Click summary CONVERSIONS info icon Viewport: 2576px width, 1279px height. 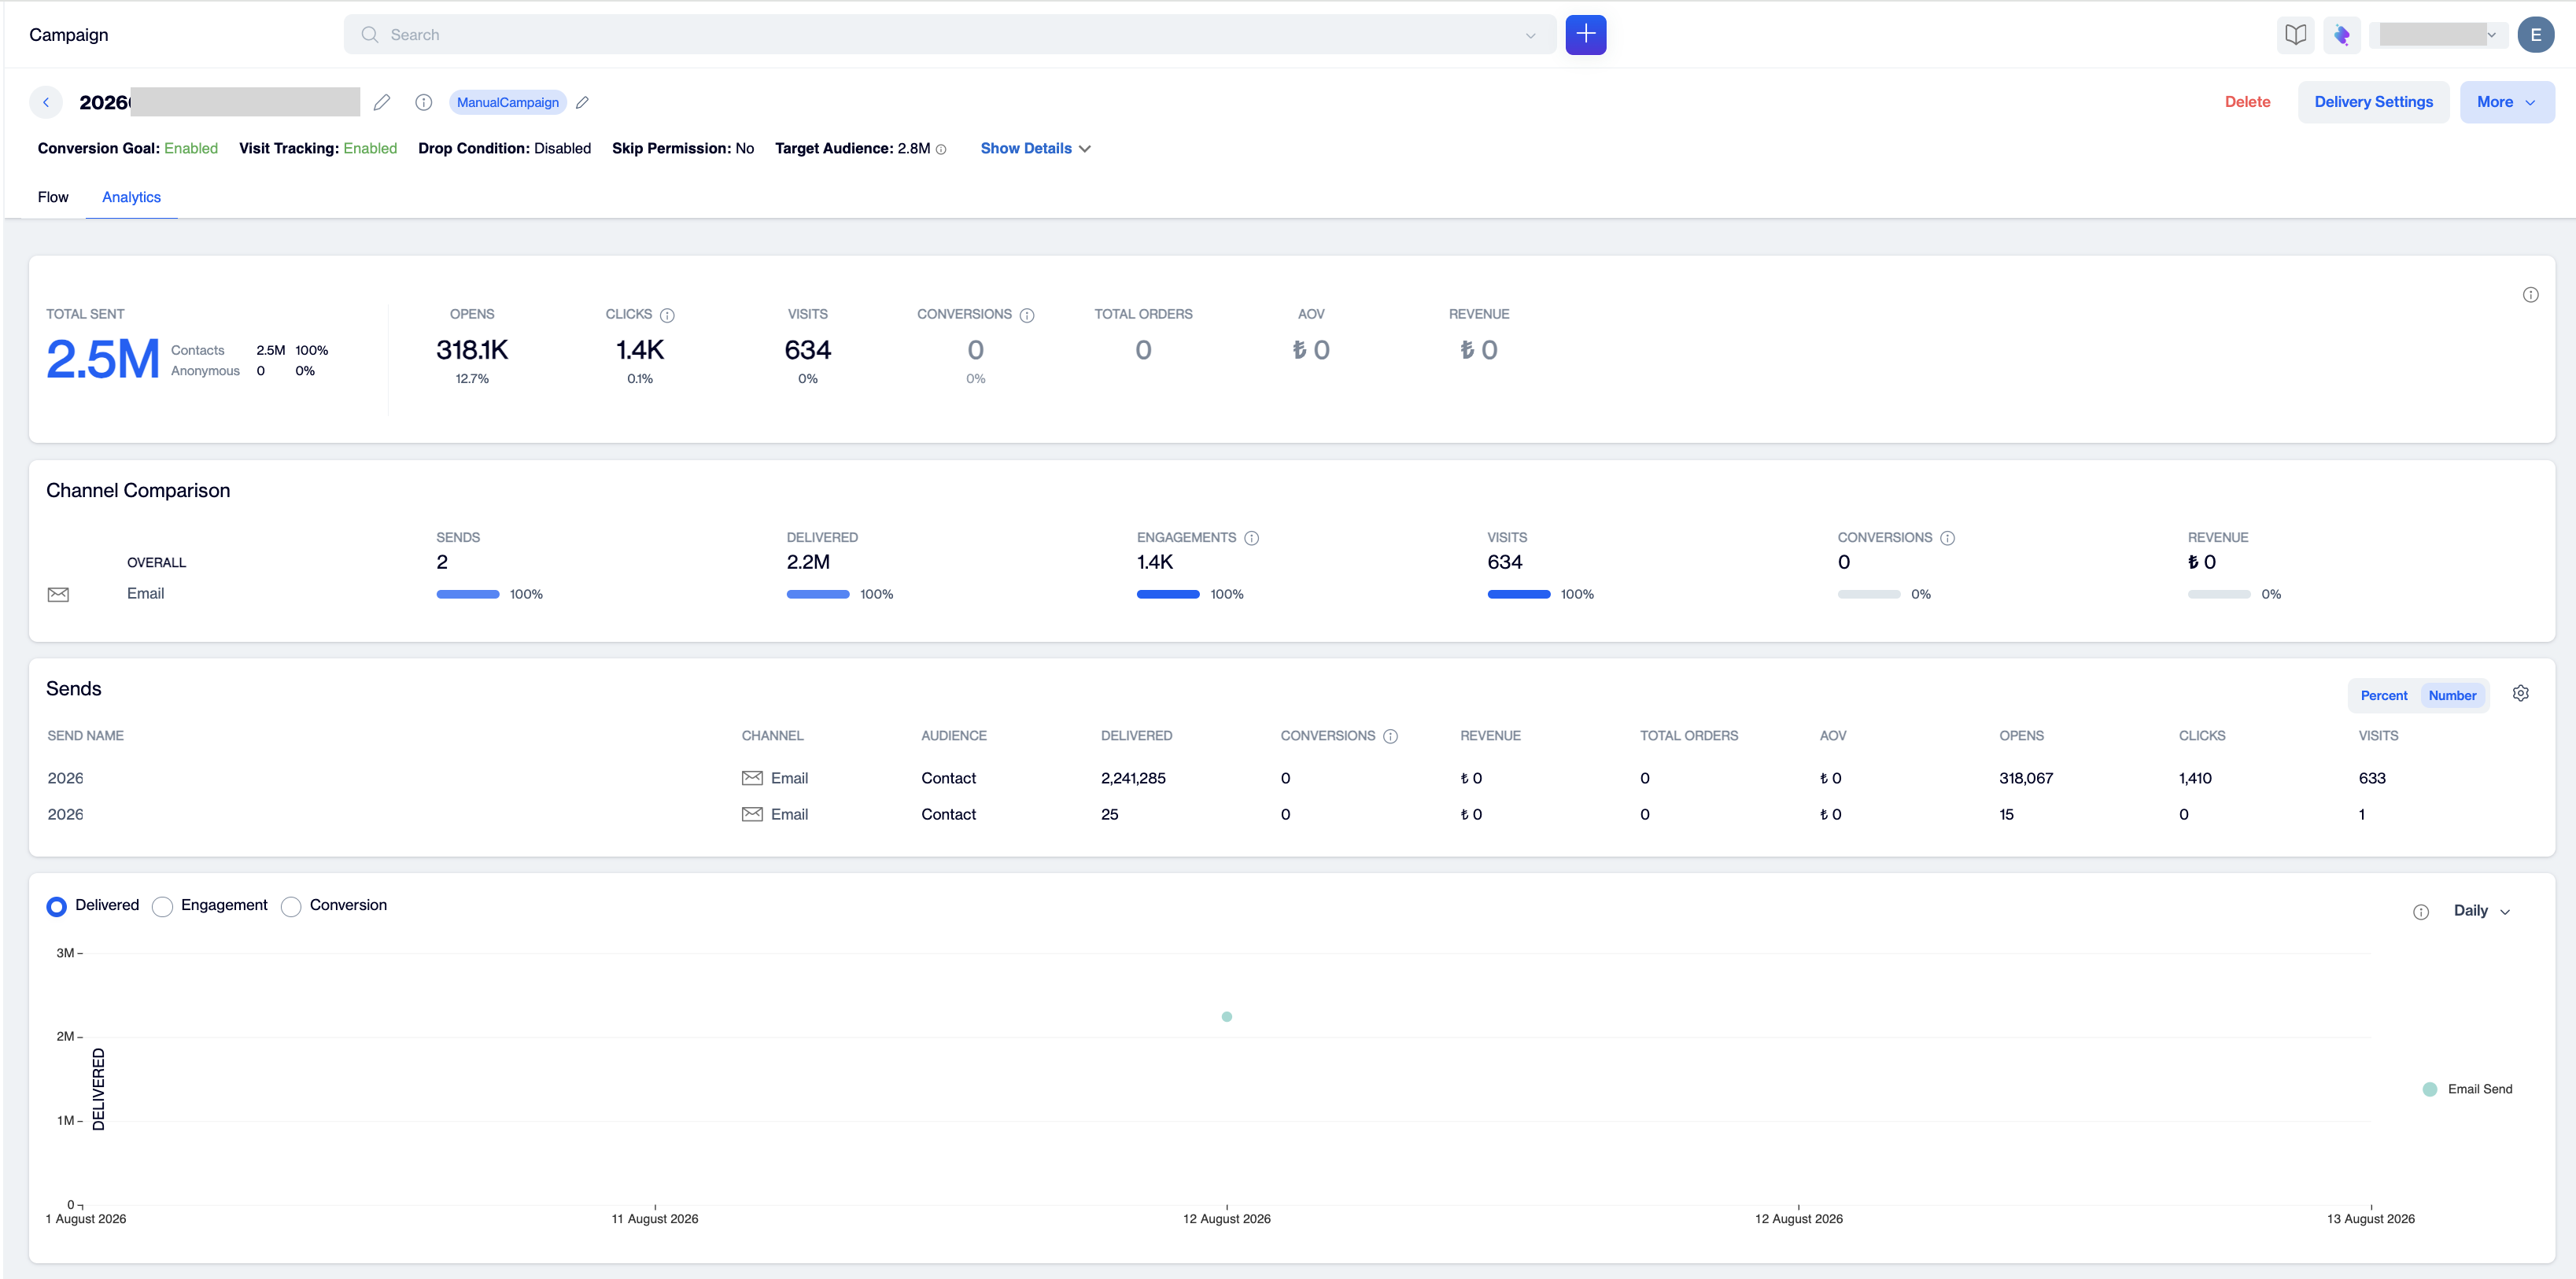[1027, 315]
